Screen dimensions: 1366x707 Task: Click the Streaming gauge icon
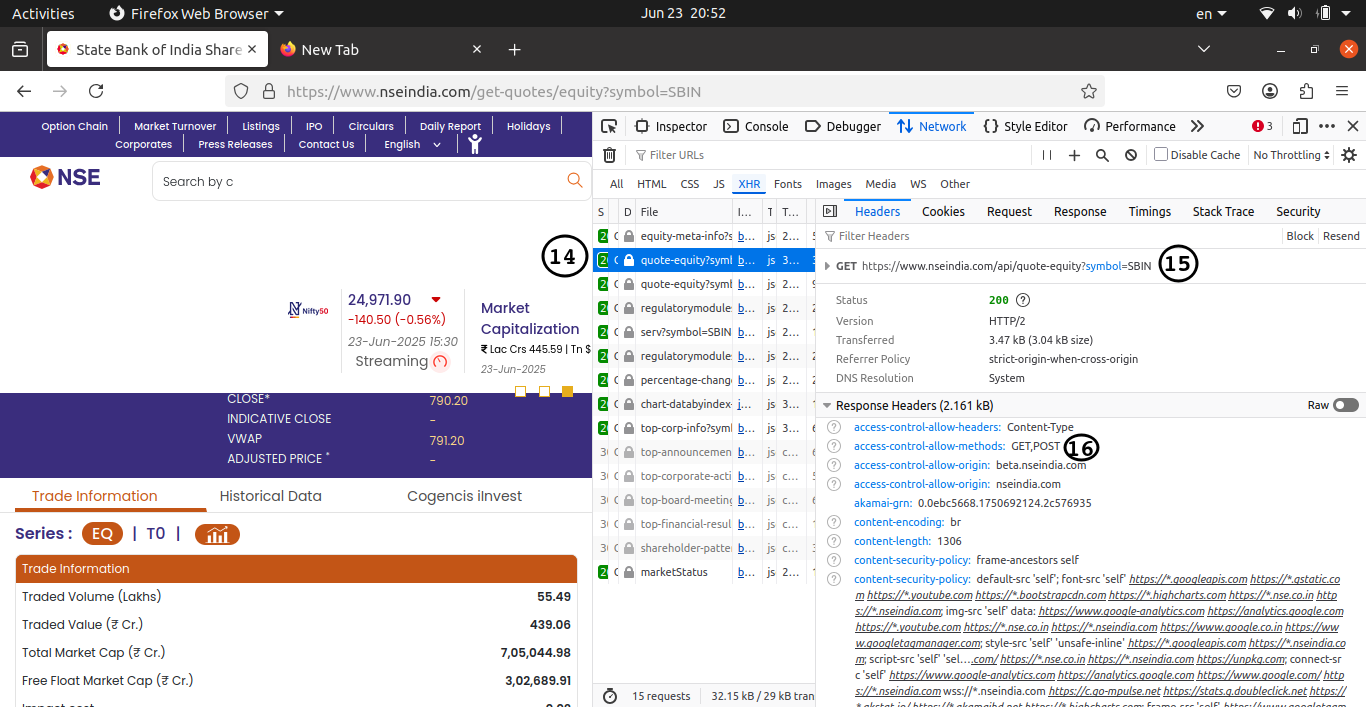pos(440,361)
